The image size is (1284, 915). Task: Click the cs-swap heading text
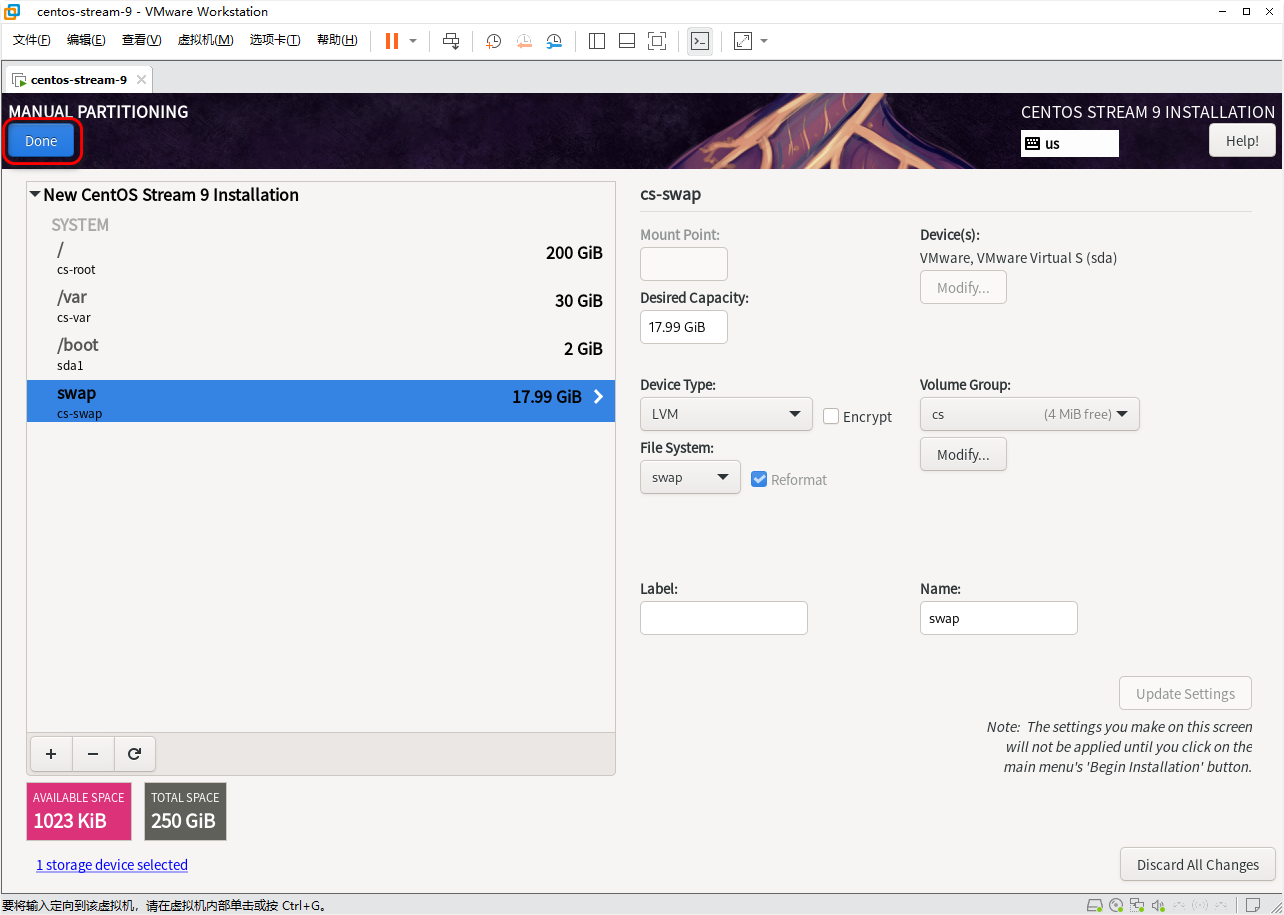(x=670, y=195)
